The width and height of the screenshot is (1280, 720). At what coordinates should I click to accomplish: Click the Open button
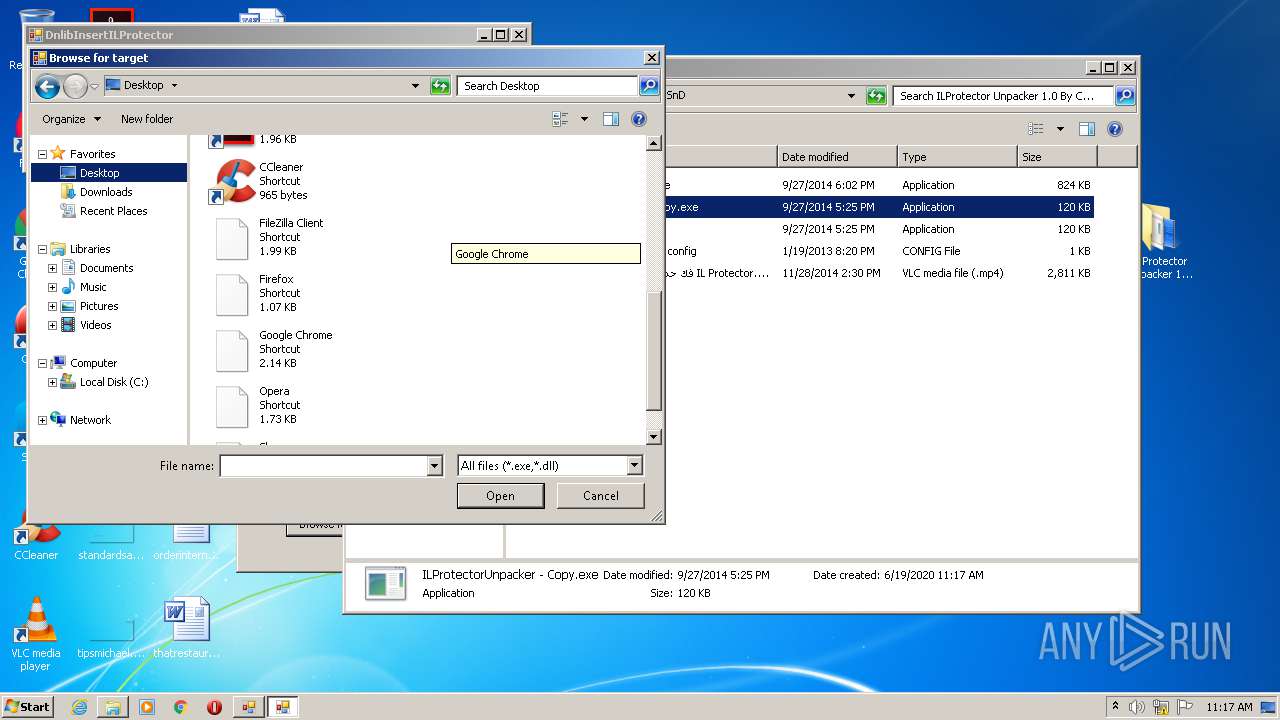tap(500, 496)
